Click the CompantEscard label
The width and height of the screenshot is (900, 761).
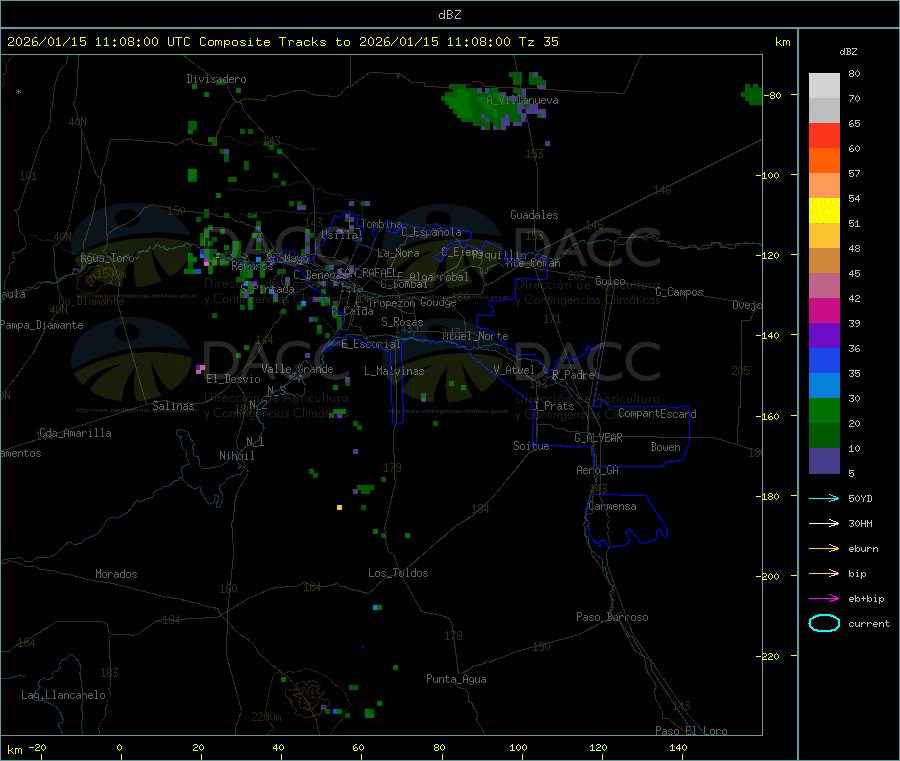(657, 413)
